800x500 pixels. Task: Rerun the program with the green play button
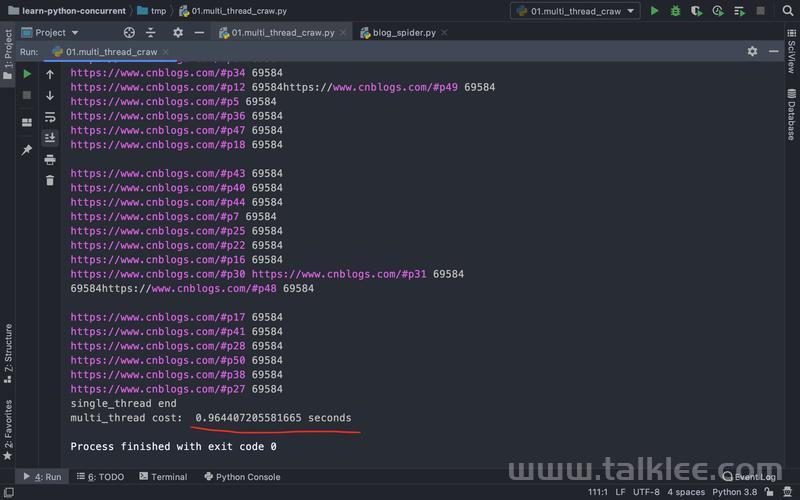pos(27,74)
